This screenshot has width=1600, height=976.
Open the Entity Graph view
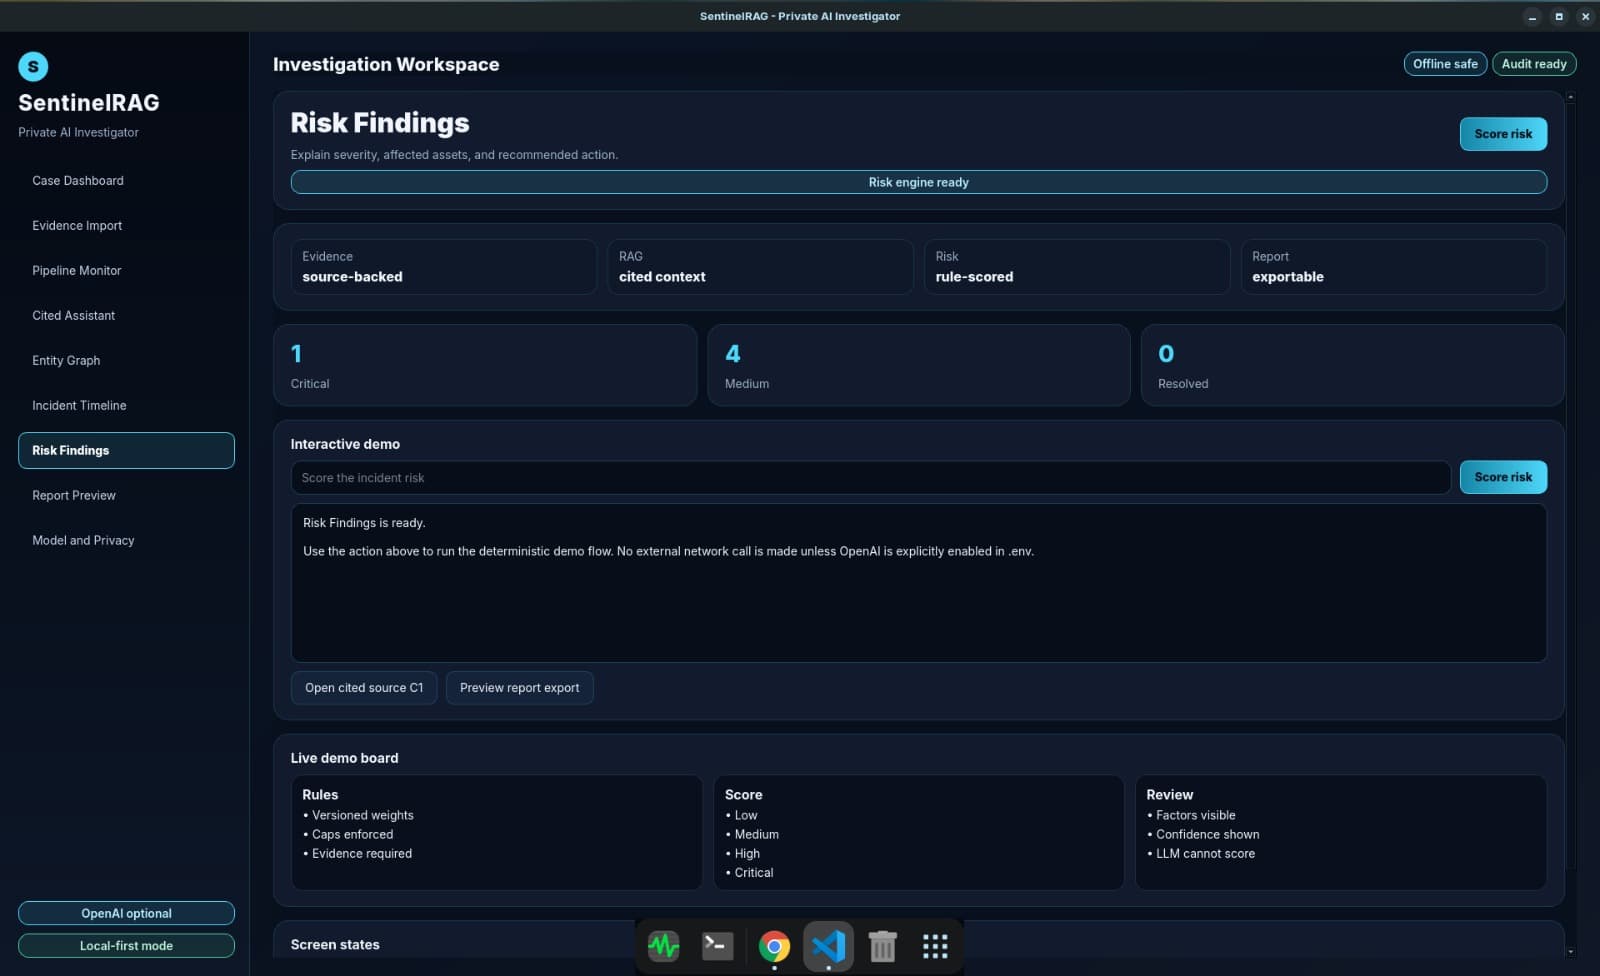(x=126, y=361)
